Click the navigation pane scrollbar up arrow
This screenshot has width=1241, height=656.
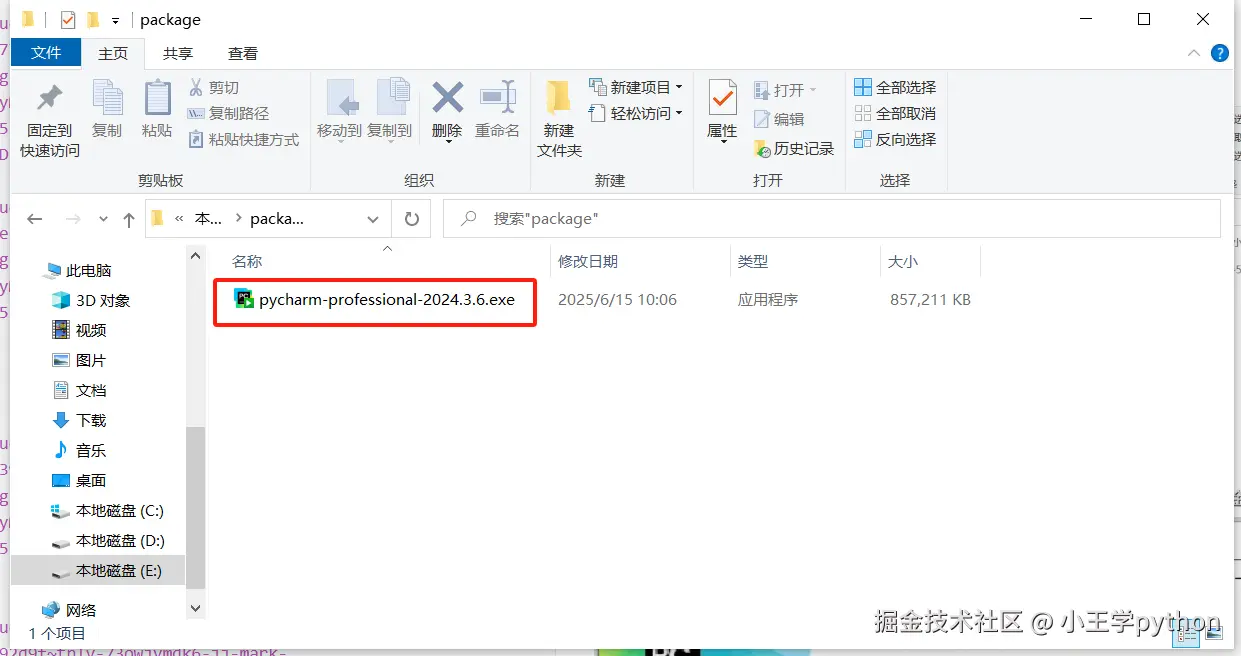195,257
